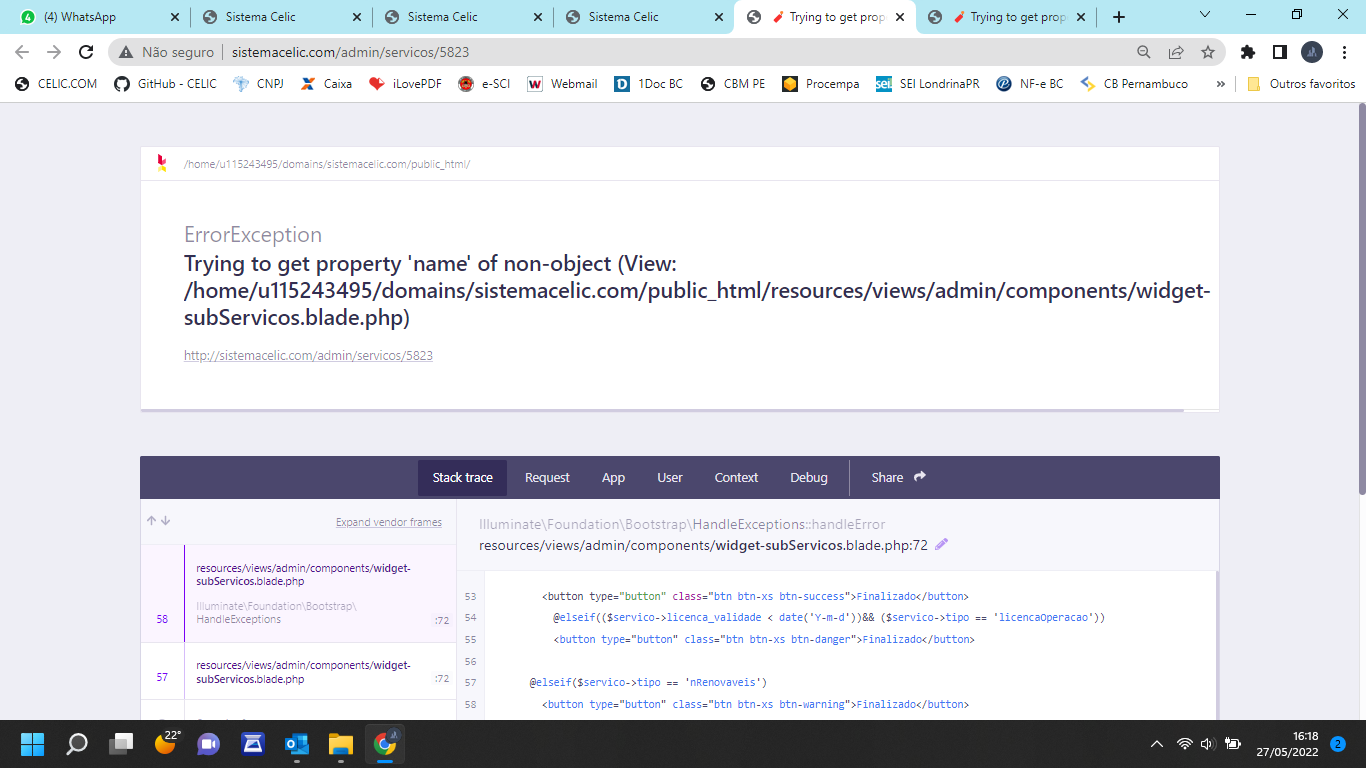This screenshot has height=768, width=1366.
Task: Open GitHub - CELIC bookmark
Action: [166, 84]
